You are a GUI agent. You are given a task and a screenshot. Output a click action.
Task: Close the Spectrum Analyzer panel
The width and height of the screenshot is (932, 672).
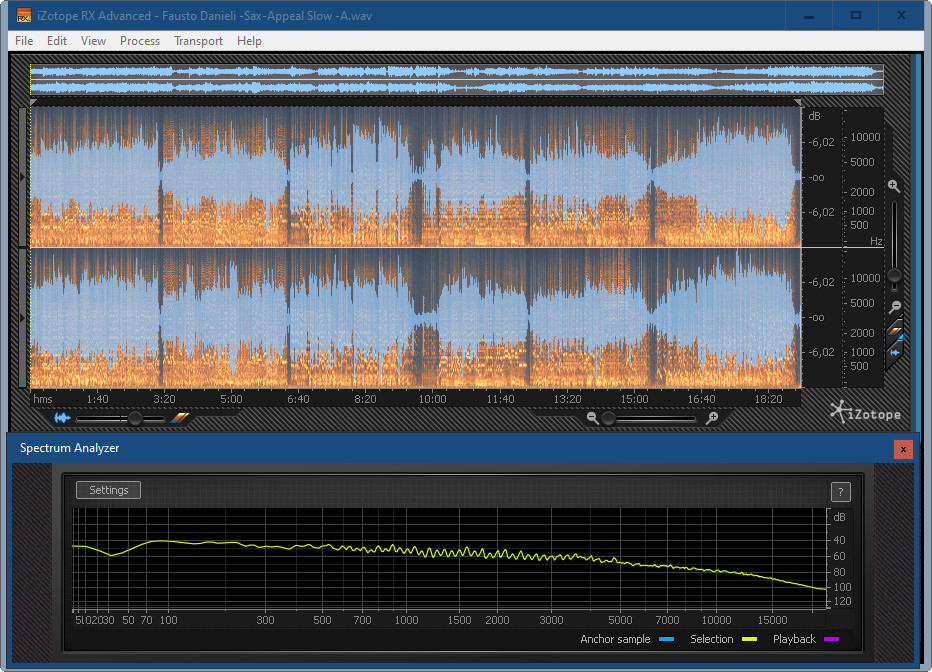click(903, 449)
